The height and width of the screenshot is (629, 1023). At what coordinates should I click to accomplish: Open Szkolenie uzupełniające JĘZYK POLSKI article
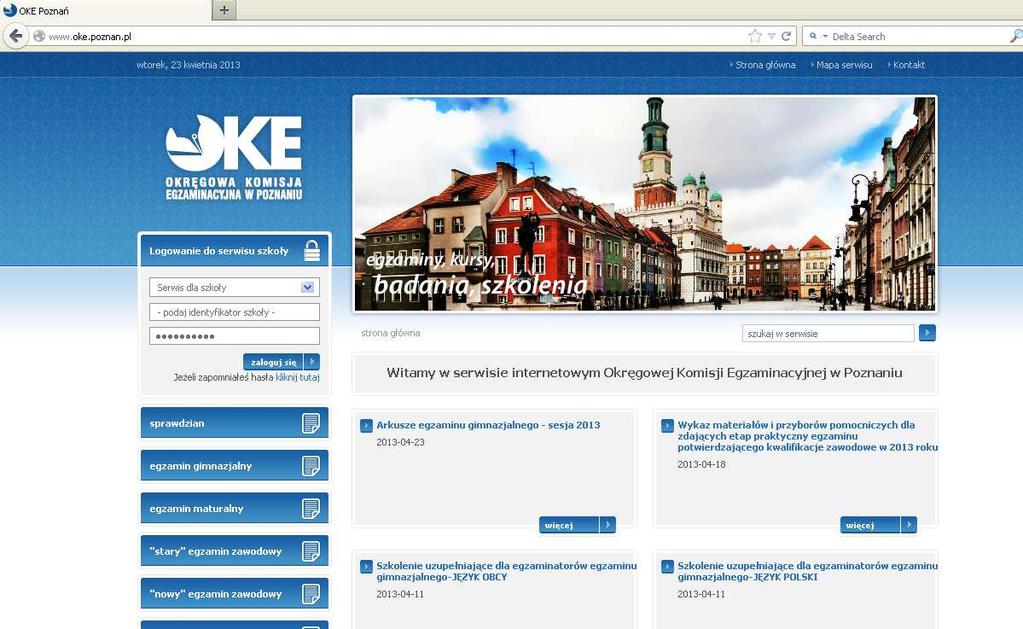808,571
